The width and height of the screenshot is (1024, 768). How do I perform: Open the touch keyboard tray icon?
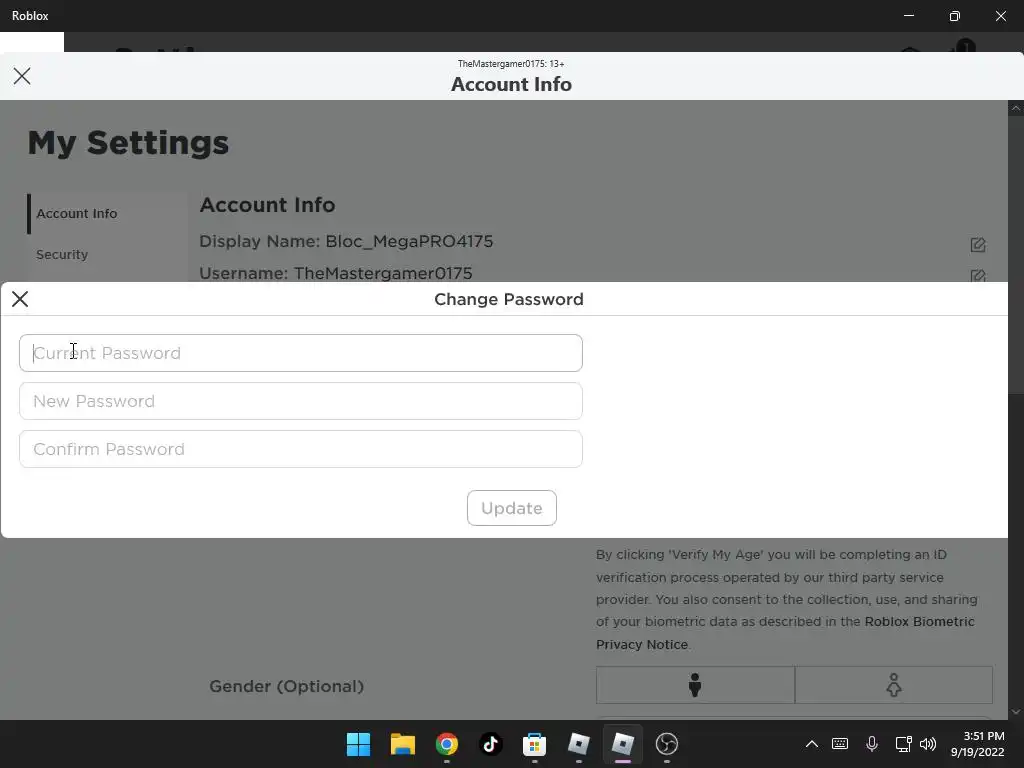(x=840, y=744)
